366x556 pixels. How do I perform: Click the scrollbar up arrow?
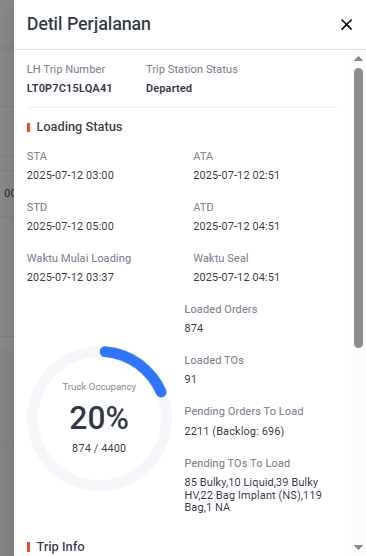[x=358, y=59]
